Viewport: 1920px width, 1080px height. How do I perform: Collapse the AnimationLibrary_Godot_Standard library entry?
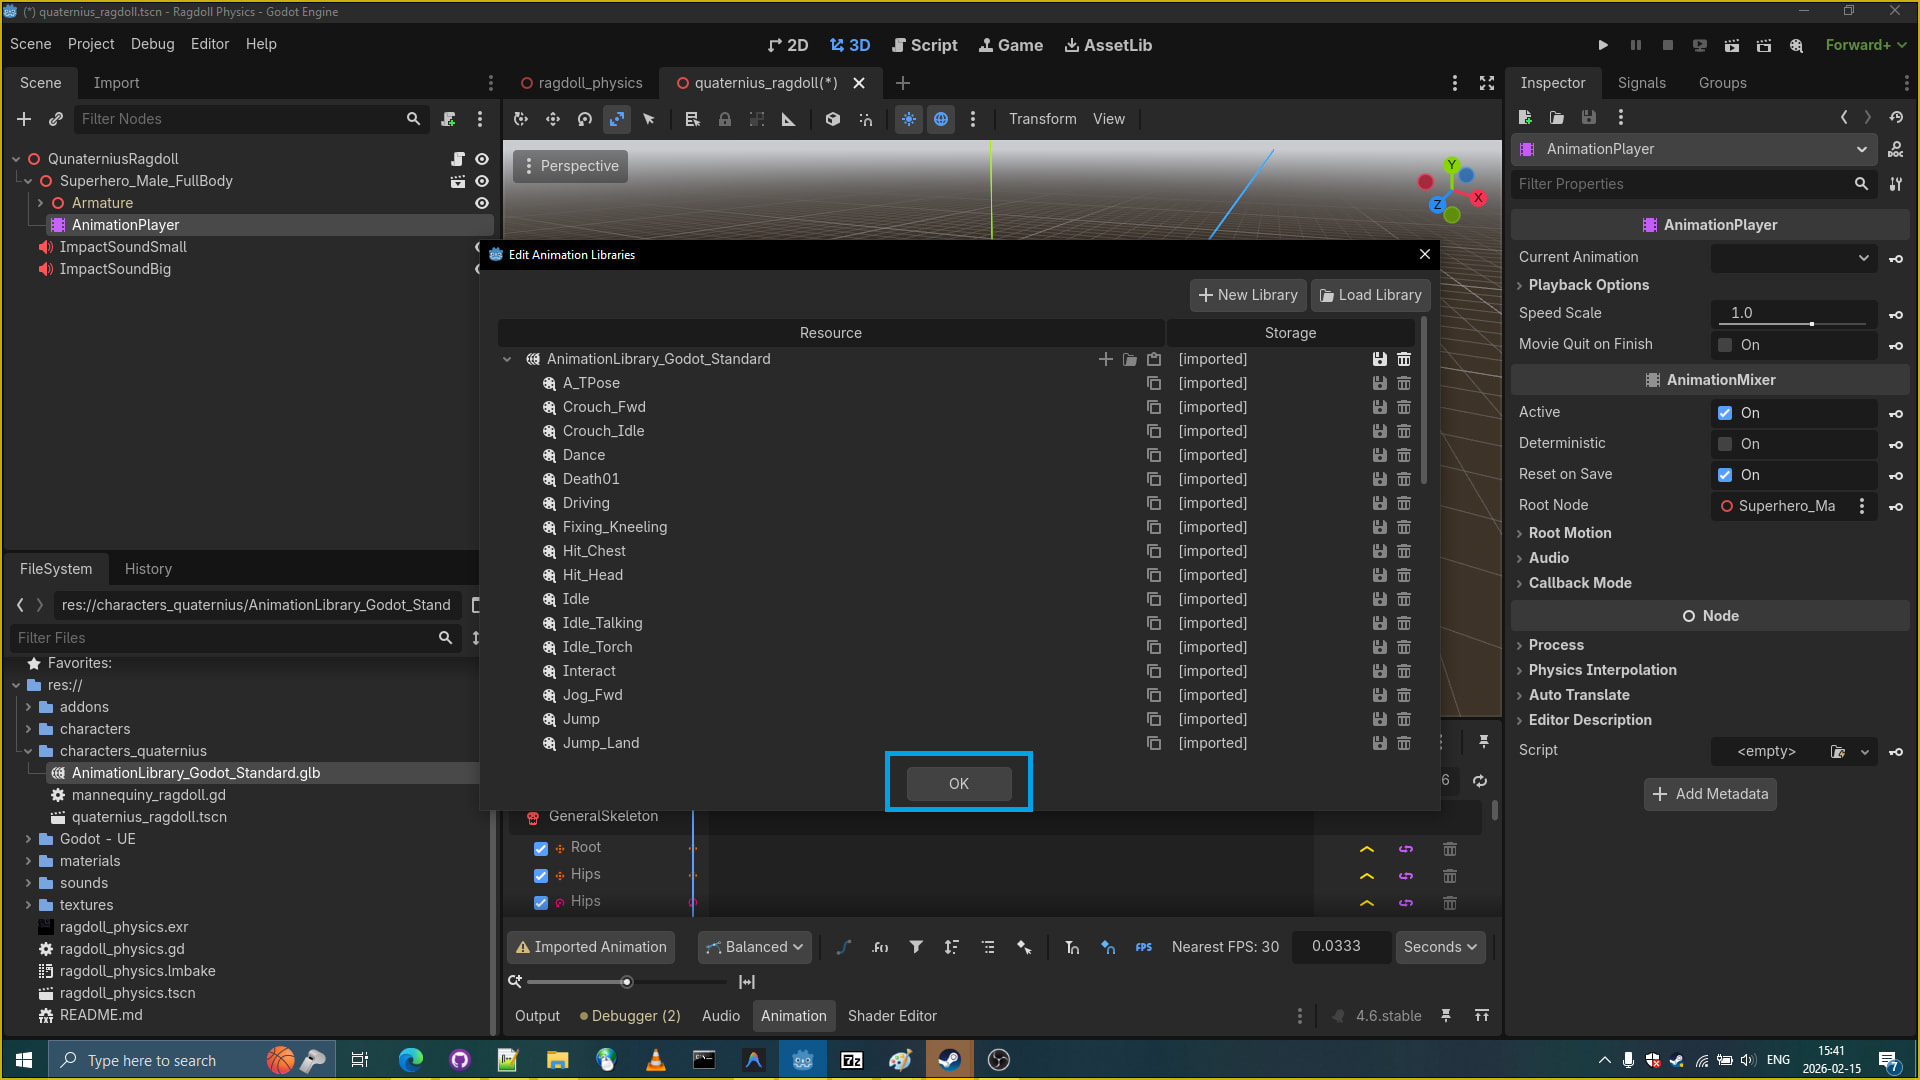coord(507,359)
